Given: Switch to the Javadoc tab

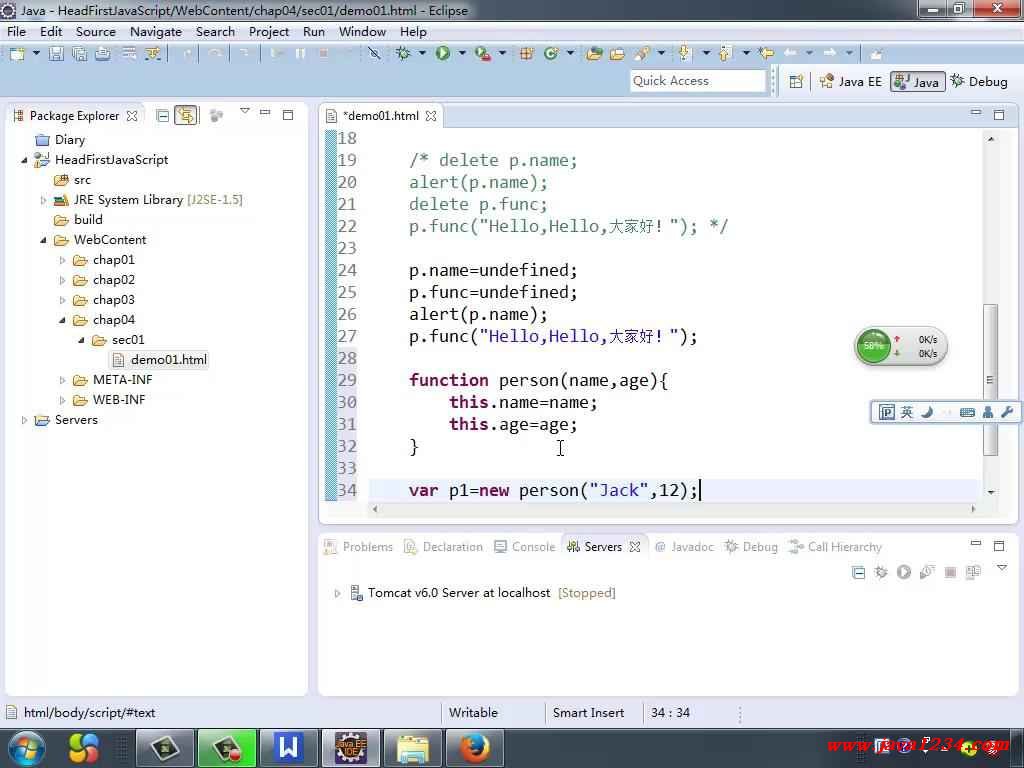Looking at the screenshot, I should click(x=684, y=547).
